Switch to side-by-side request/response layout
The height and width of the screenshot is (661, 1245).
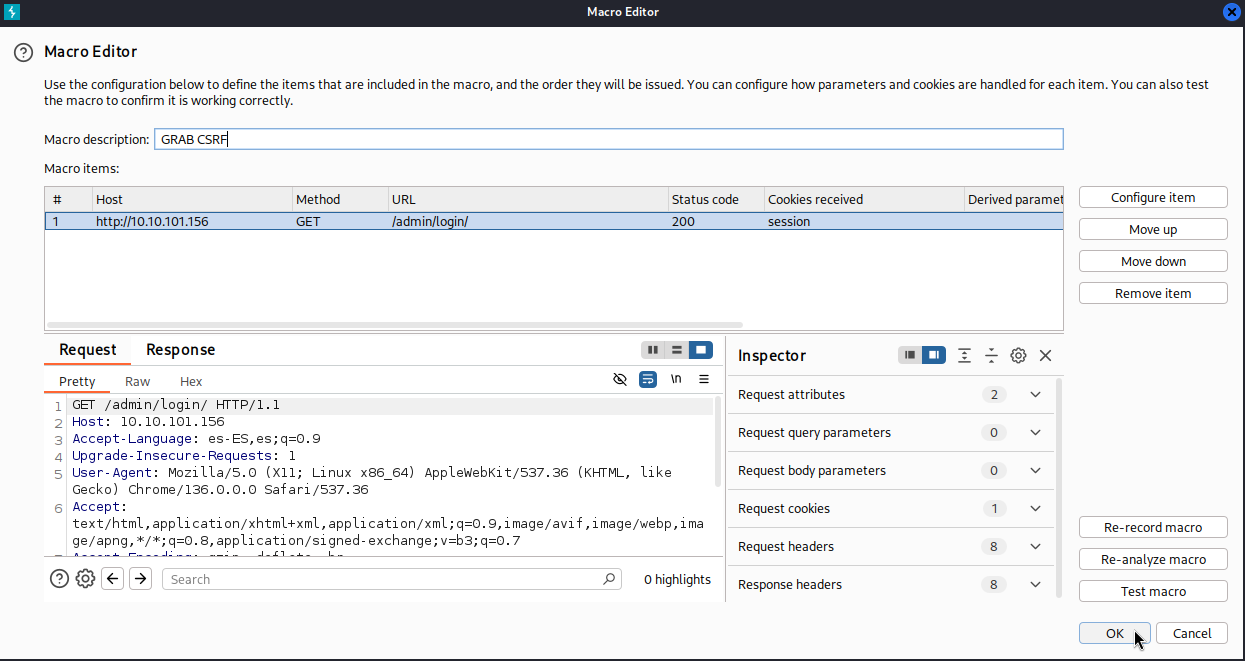tap(653, 350)
